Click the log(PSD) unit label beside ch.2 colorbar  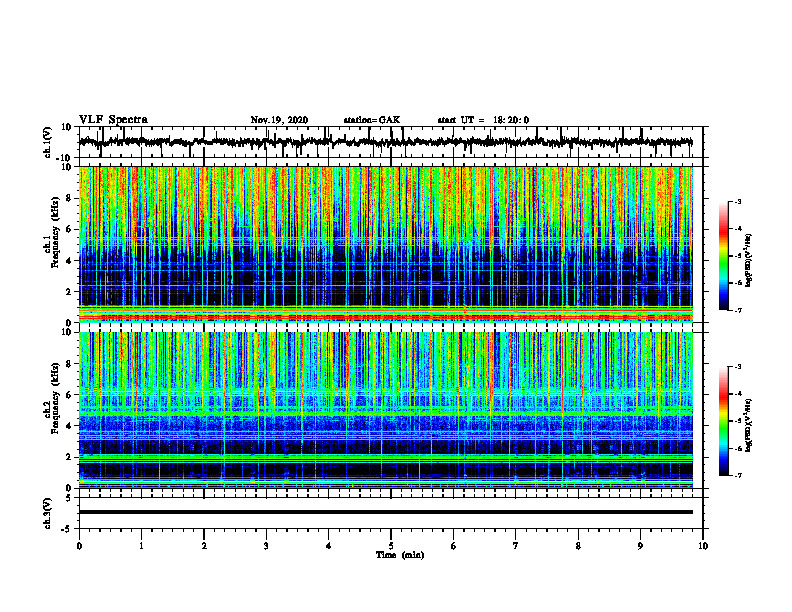(749, 425)
